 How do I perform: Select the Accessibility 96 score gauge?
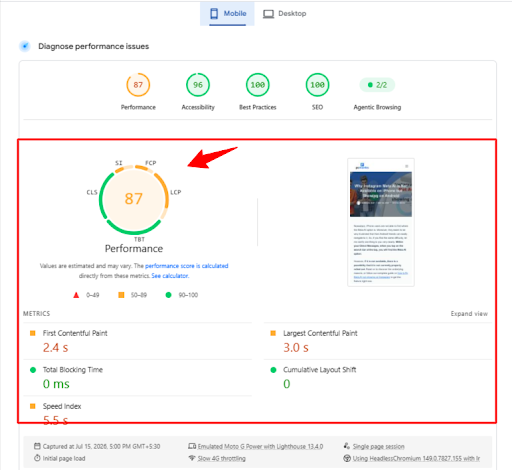pos(198,85)
